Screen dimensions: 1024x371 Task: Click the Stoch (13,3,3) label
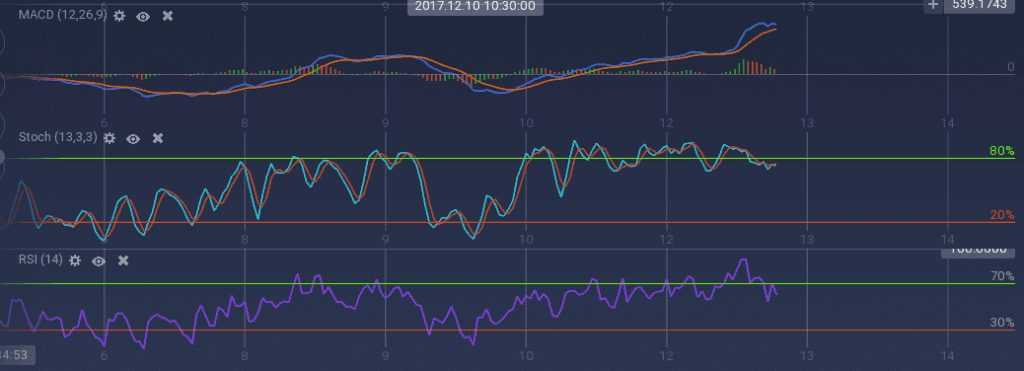pyautogui.click(x=58, y=138)
